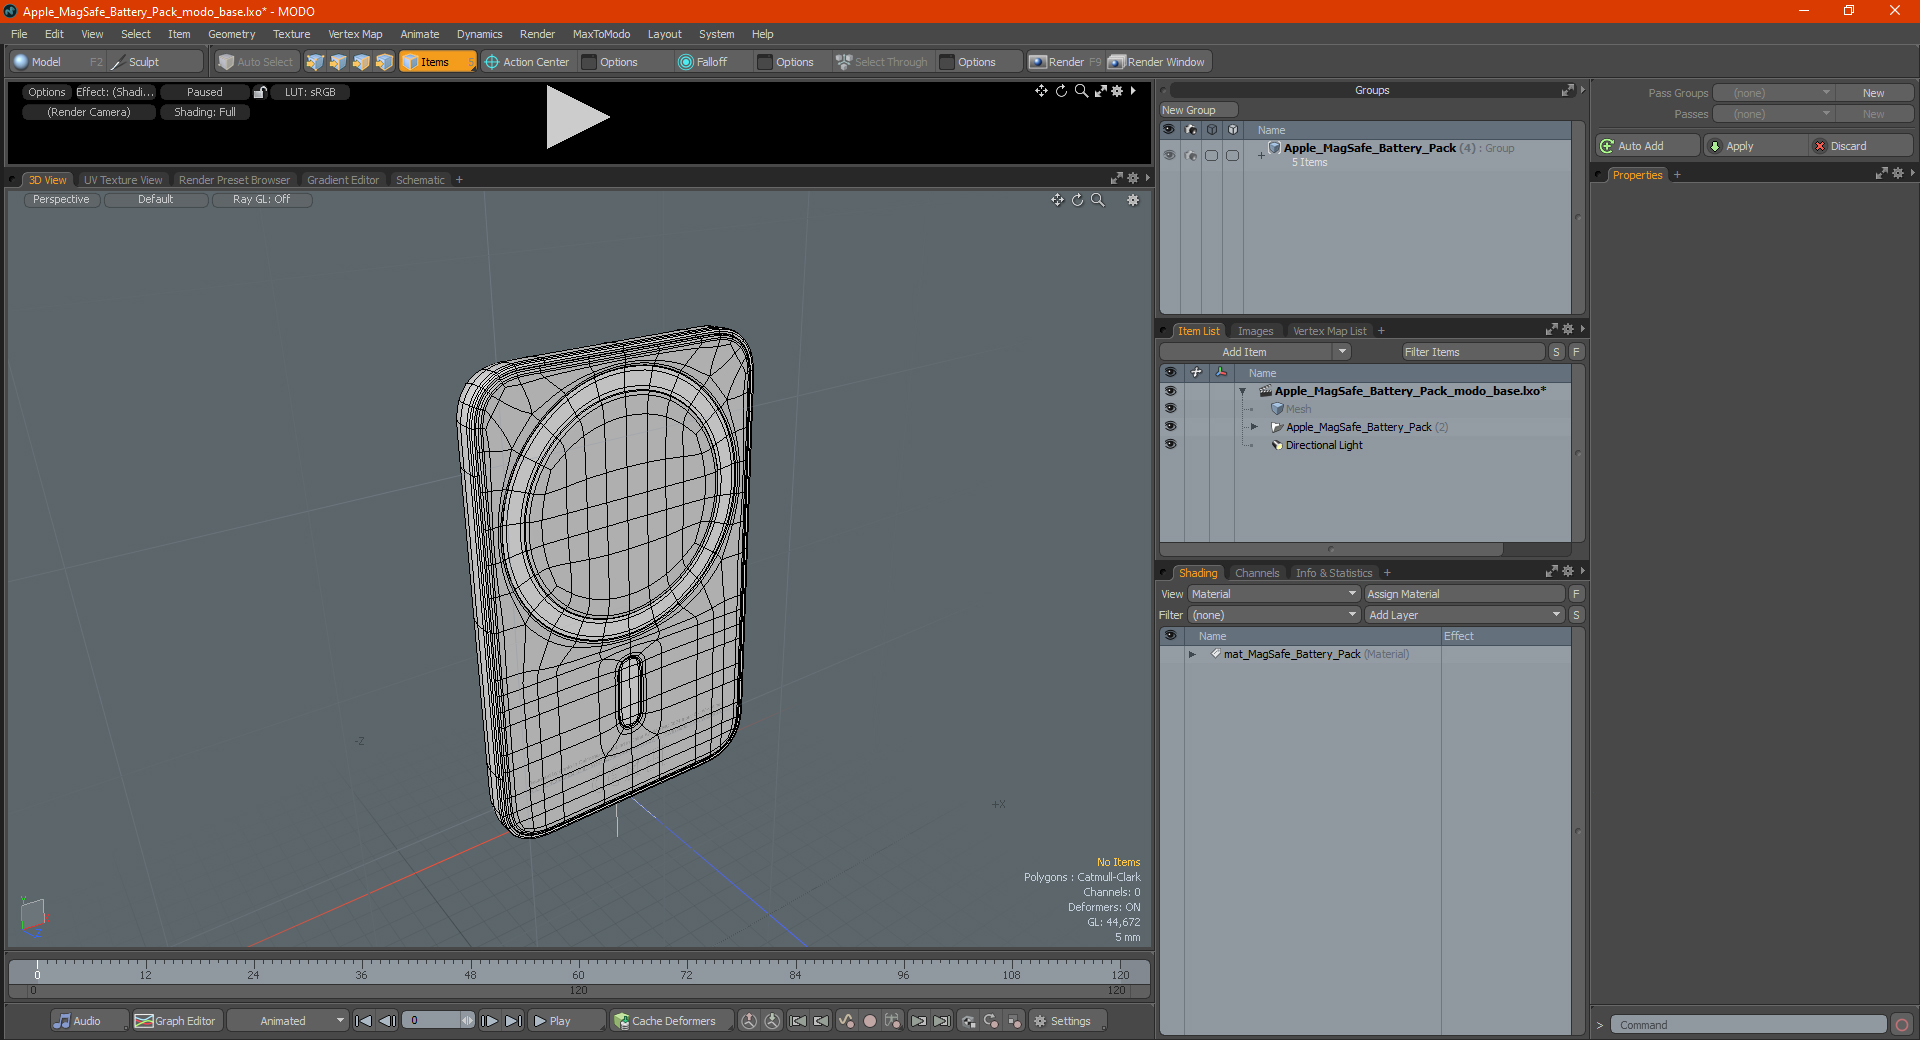Screen dimensions: 1920x1040
Task: Switch to Model mode button
Action: (58, 62)
